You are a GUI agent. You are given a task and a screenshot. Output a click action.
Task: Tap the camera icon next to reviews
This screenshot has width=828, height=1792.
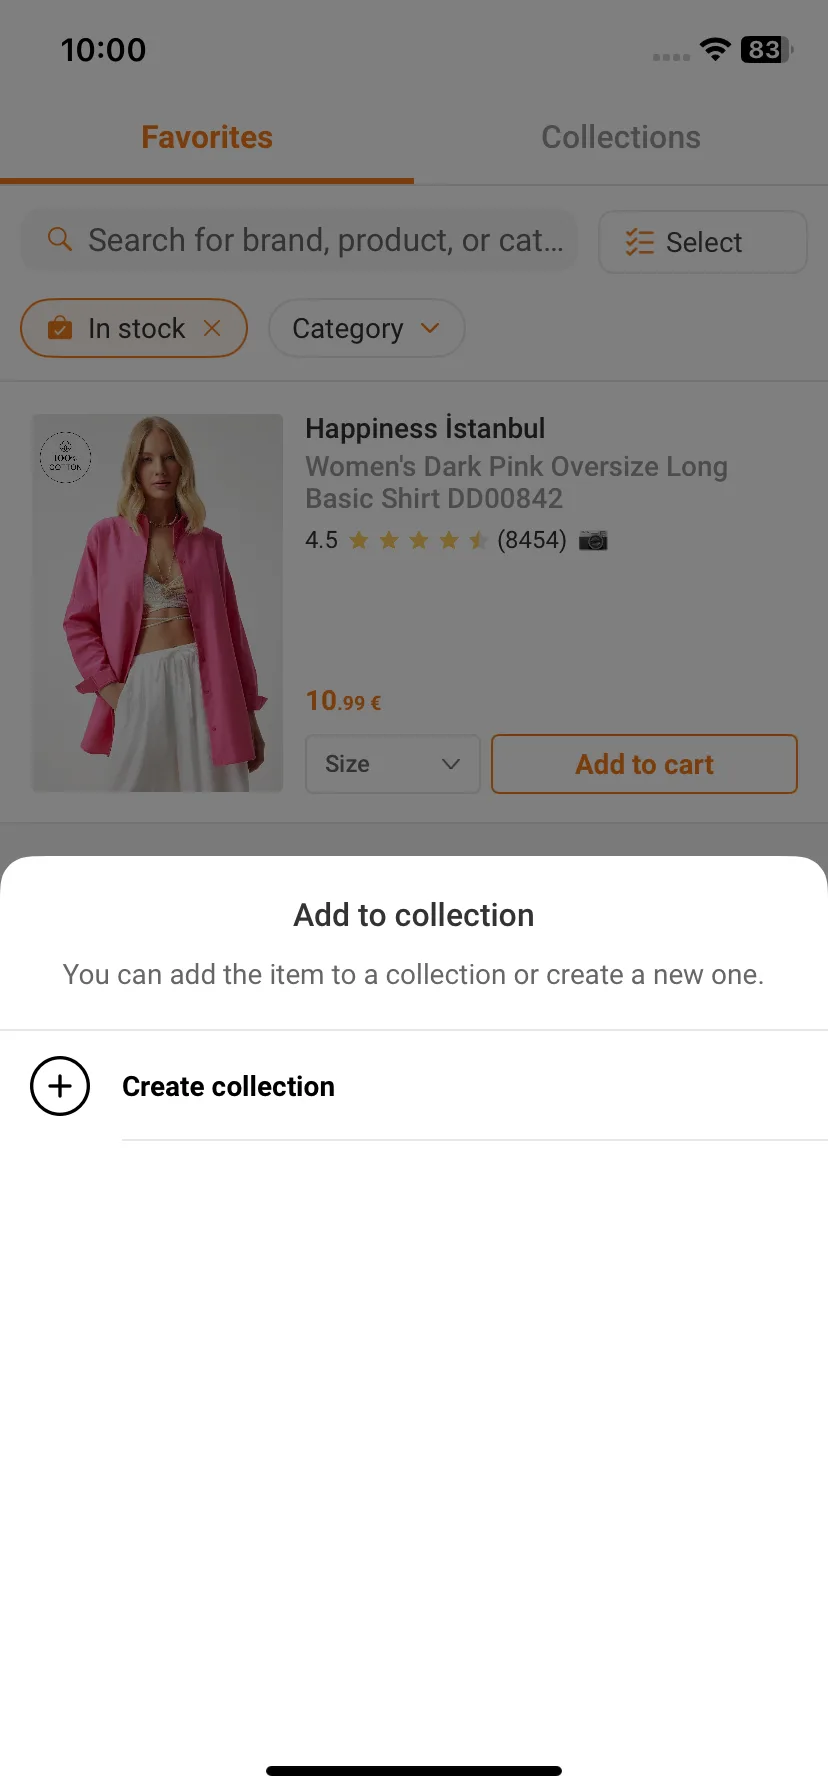(x=593, y=540)
